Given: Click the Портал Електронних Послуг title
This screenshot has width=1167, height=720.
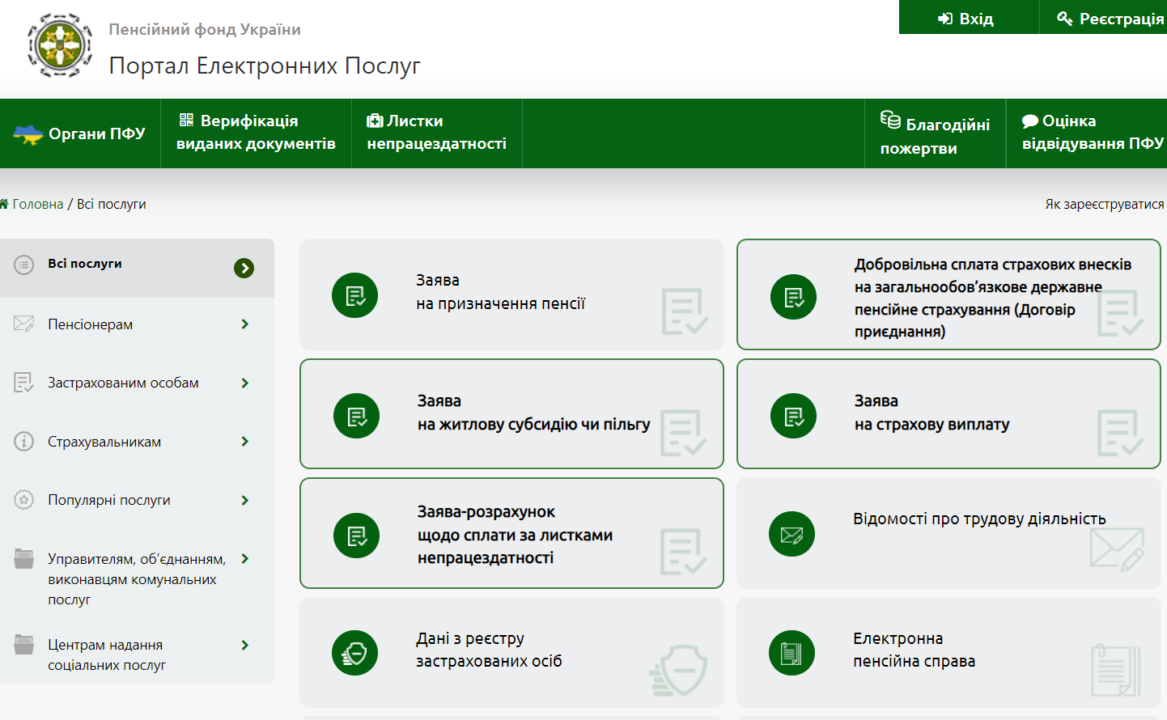Looking at the screenshot, I should pos(264,66).
